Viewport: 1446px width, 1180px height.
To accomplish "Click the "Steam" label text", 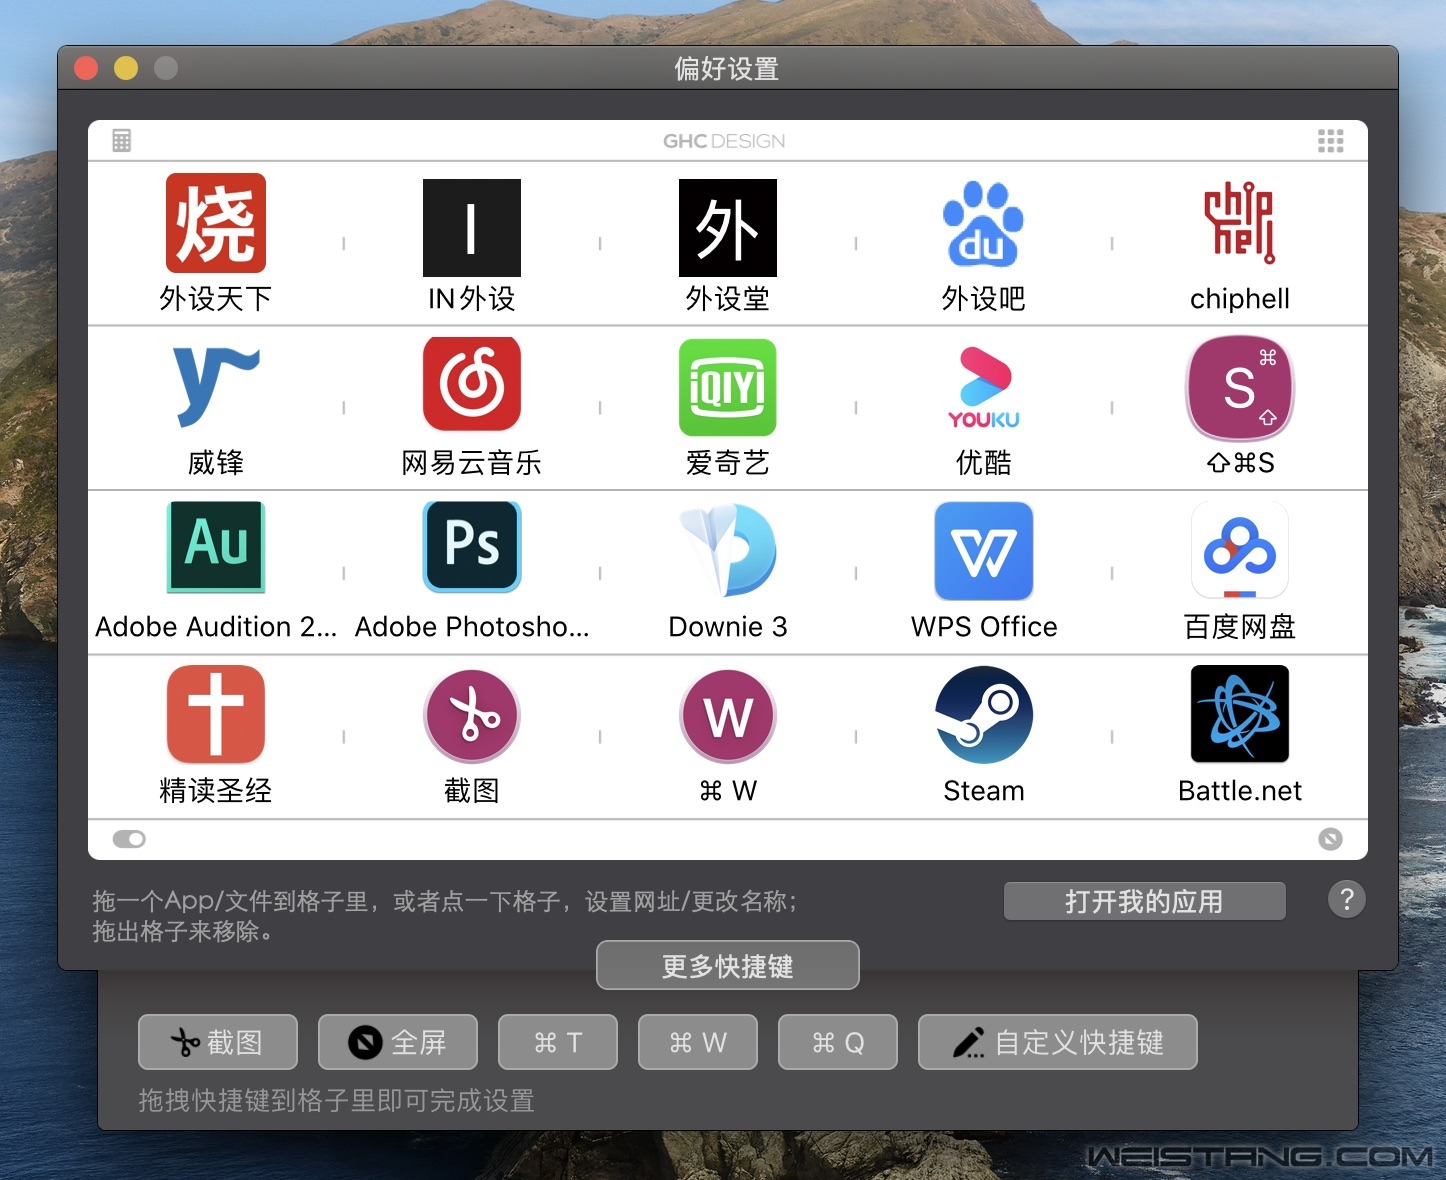I will coord(984,791).
